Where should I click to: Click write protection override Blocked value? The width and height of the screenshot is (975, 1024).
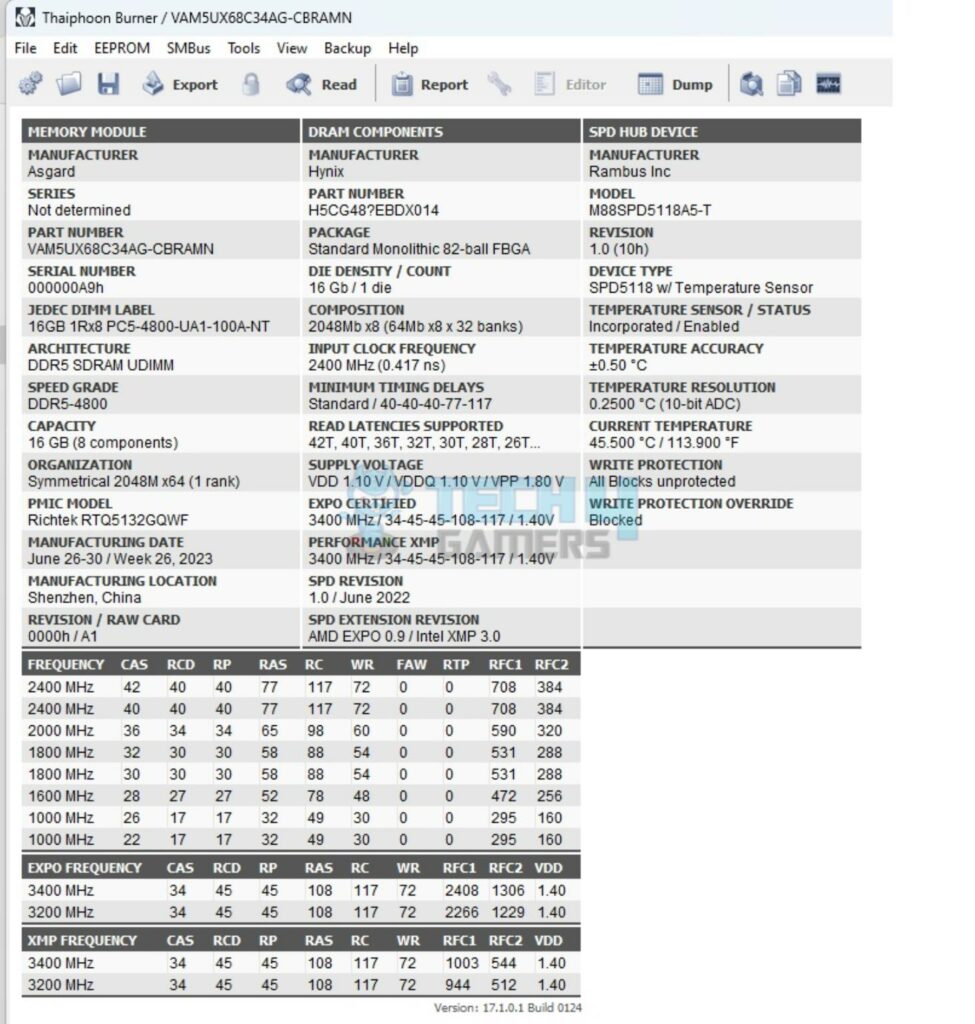click(616, 520)
